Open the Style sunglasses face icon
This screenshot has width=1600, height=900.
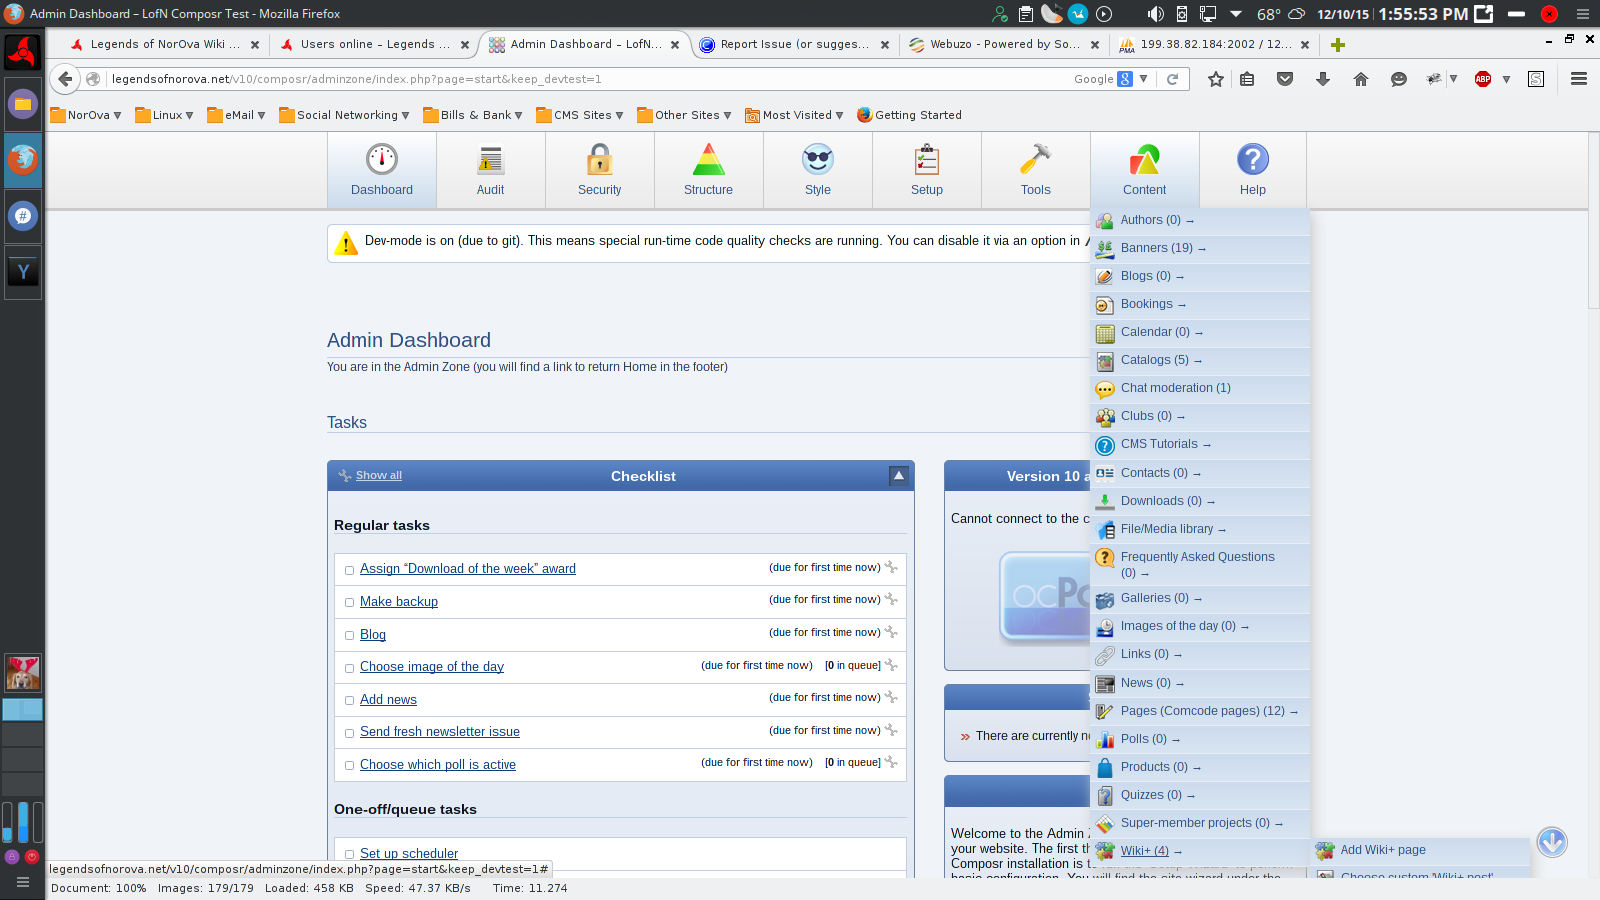(x=817, y=160)
